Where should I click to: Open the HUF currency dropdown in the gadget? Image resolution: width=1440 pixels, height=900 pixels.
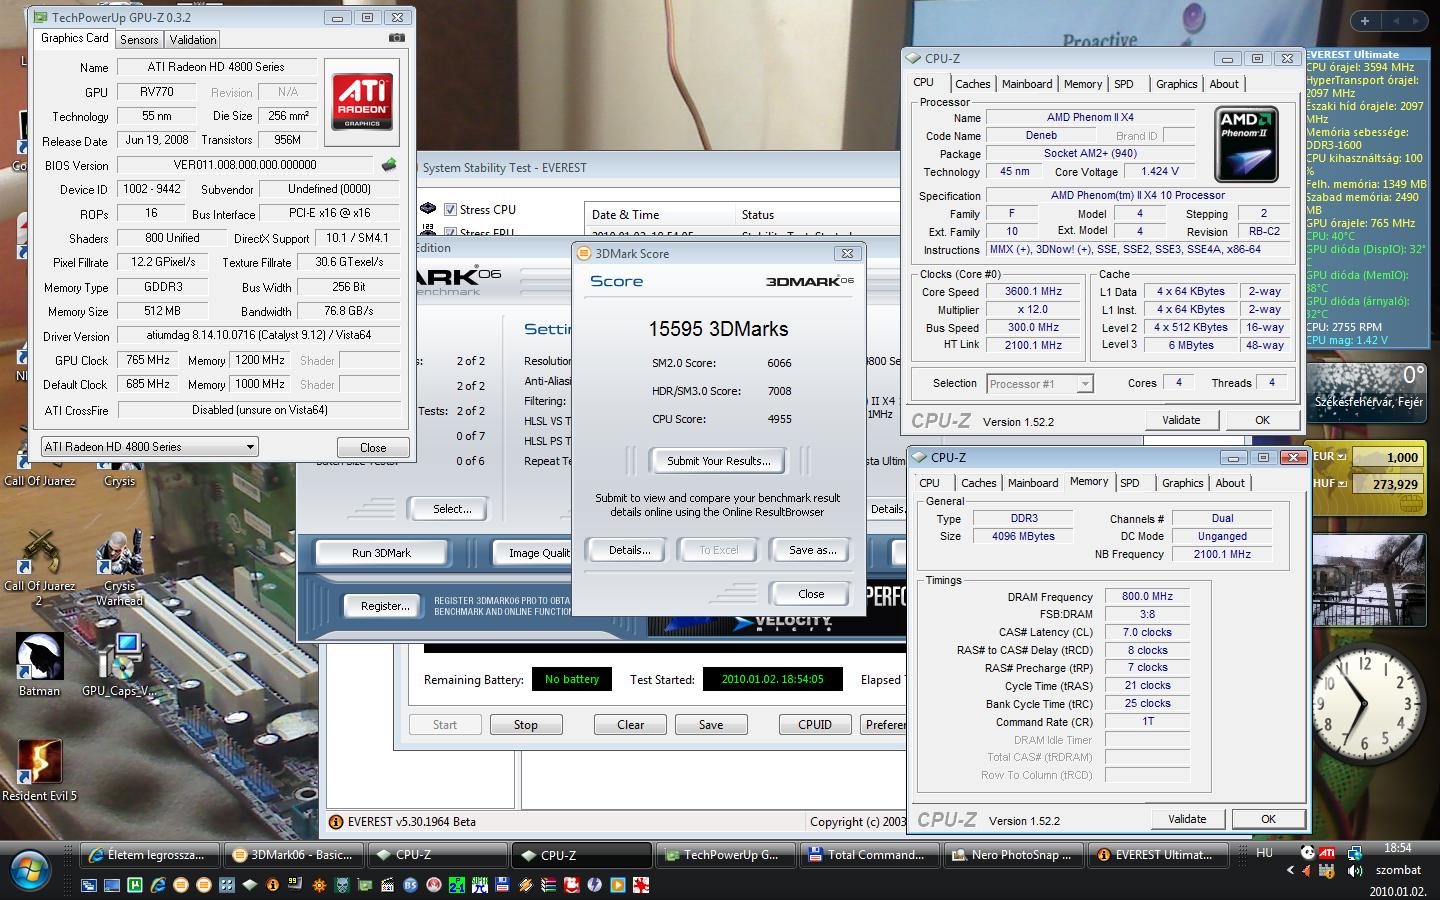(x=1341, y=483)
